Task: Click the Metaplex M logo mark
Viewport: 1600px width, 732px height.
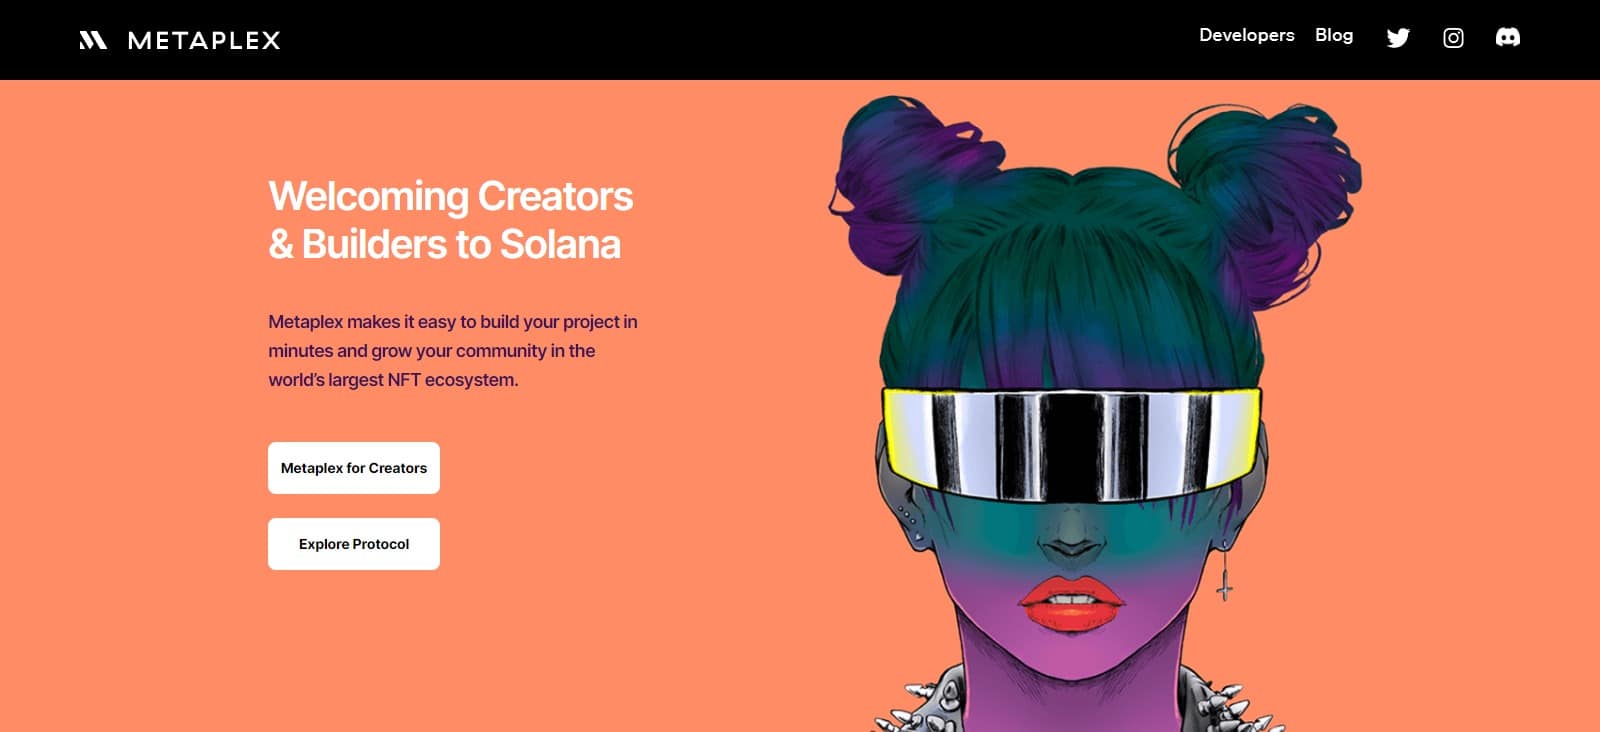Action: pyautogui.click(x=93, y=40)
